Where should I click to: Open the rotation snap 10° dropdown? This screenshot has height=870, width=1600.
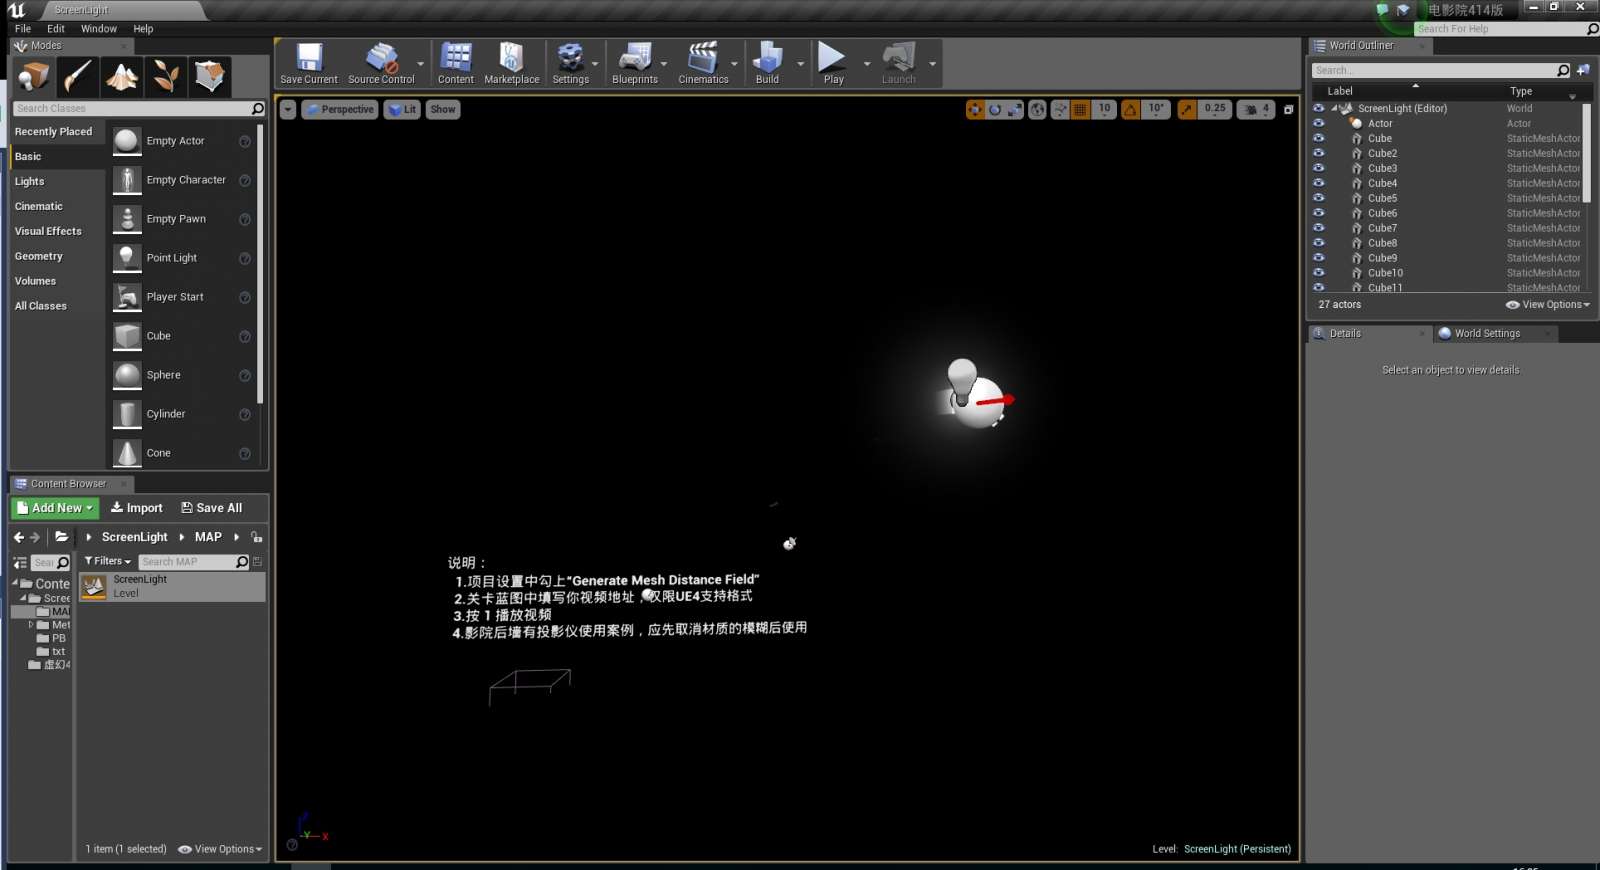point(1156,109)
